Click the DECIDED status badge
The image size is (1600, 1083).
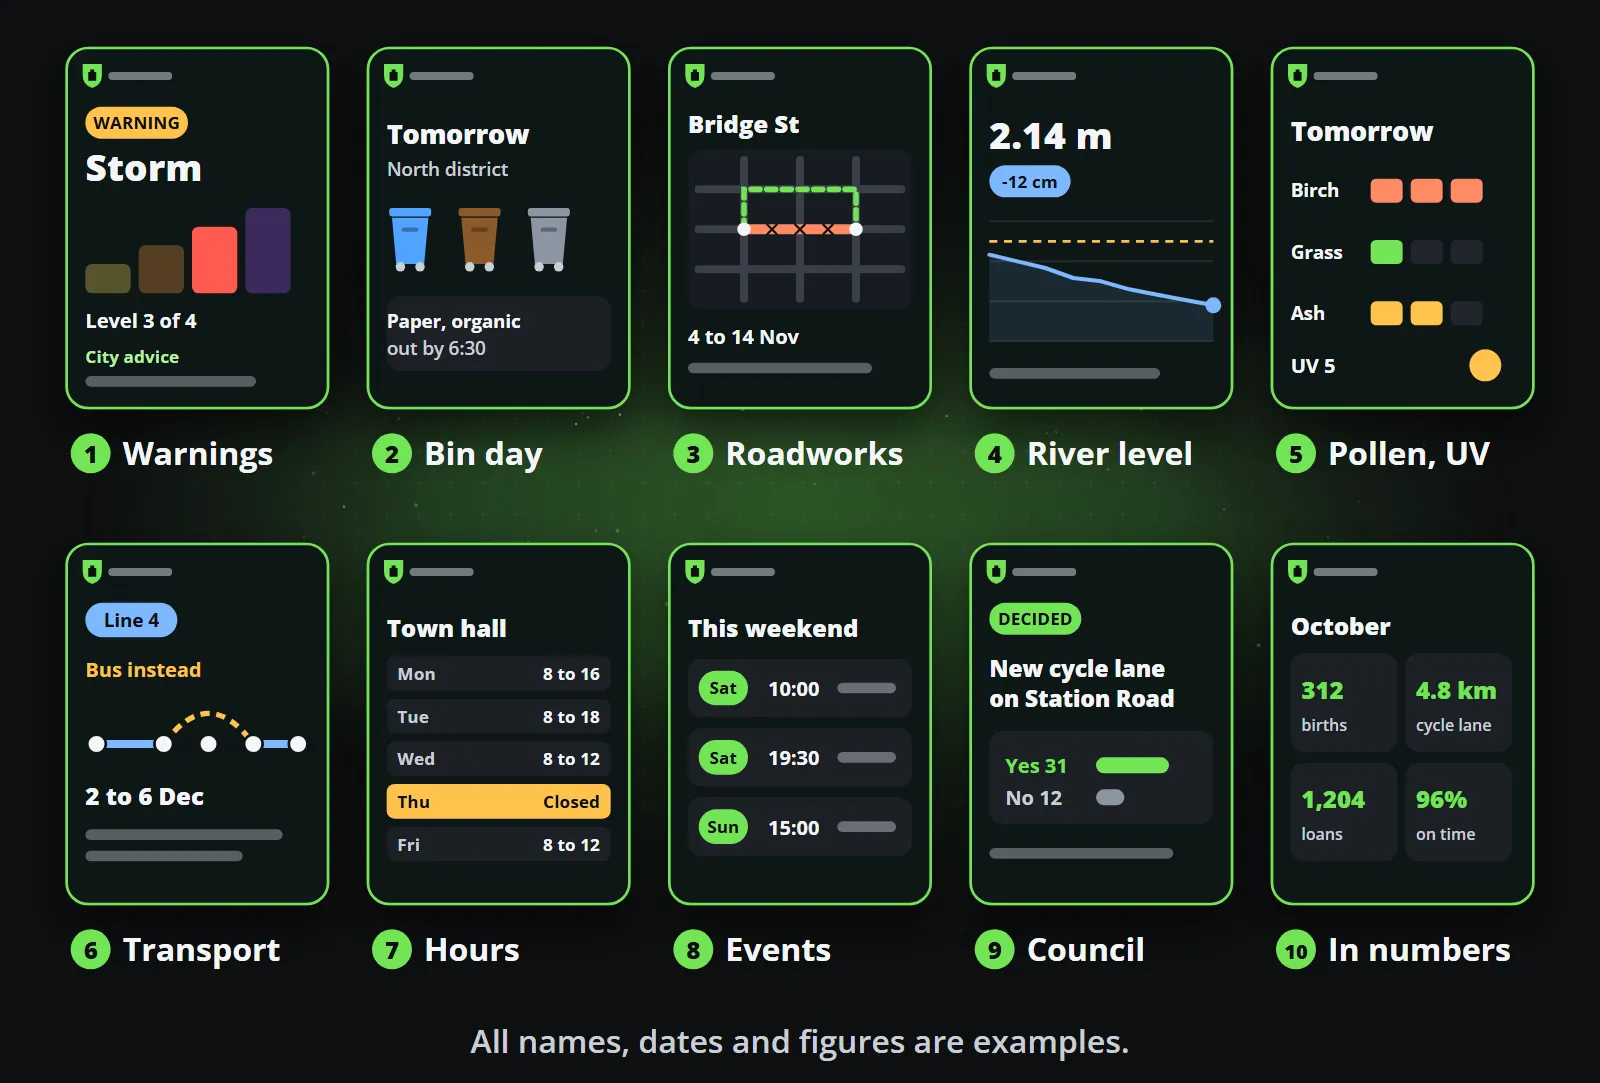pyautogui.click(x=1035, y=619)
